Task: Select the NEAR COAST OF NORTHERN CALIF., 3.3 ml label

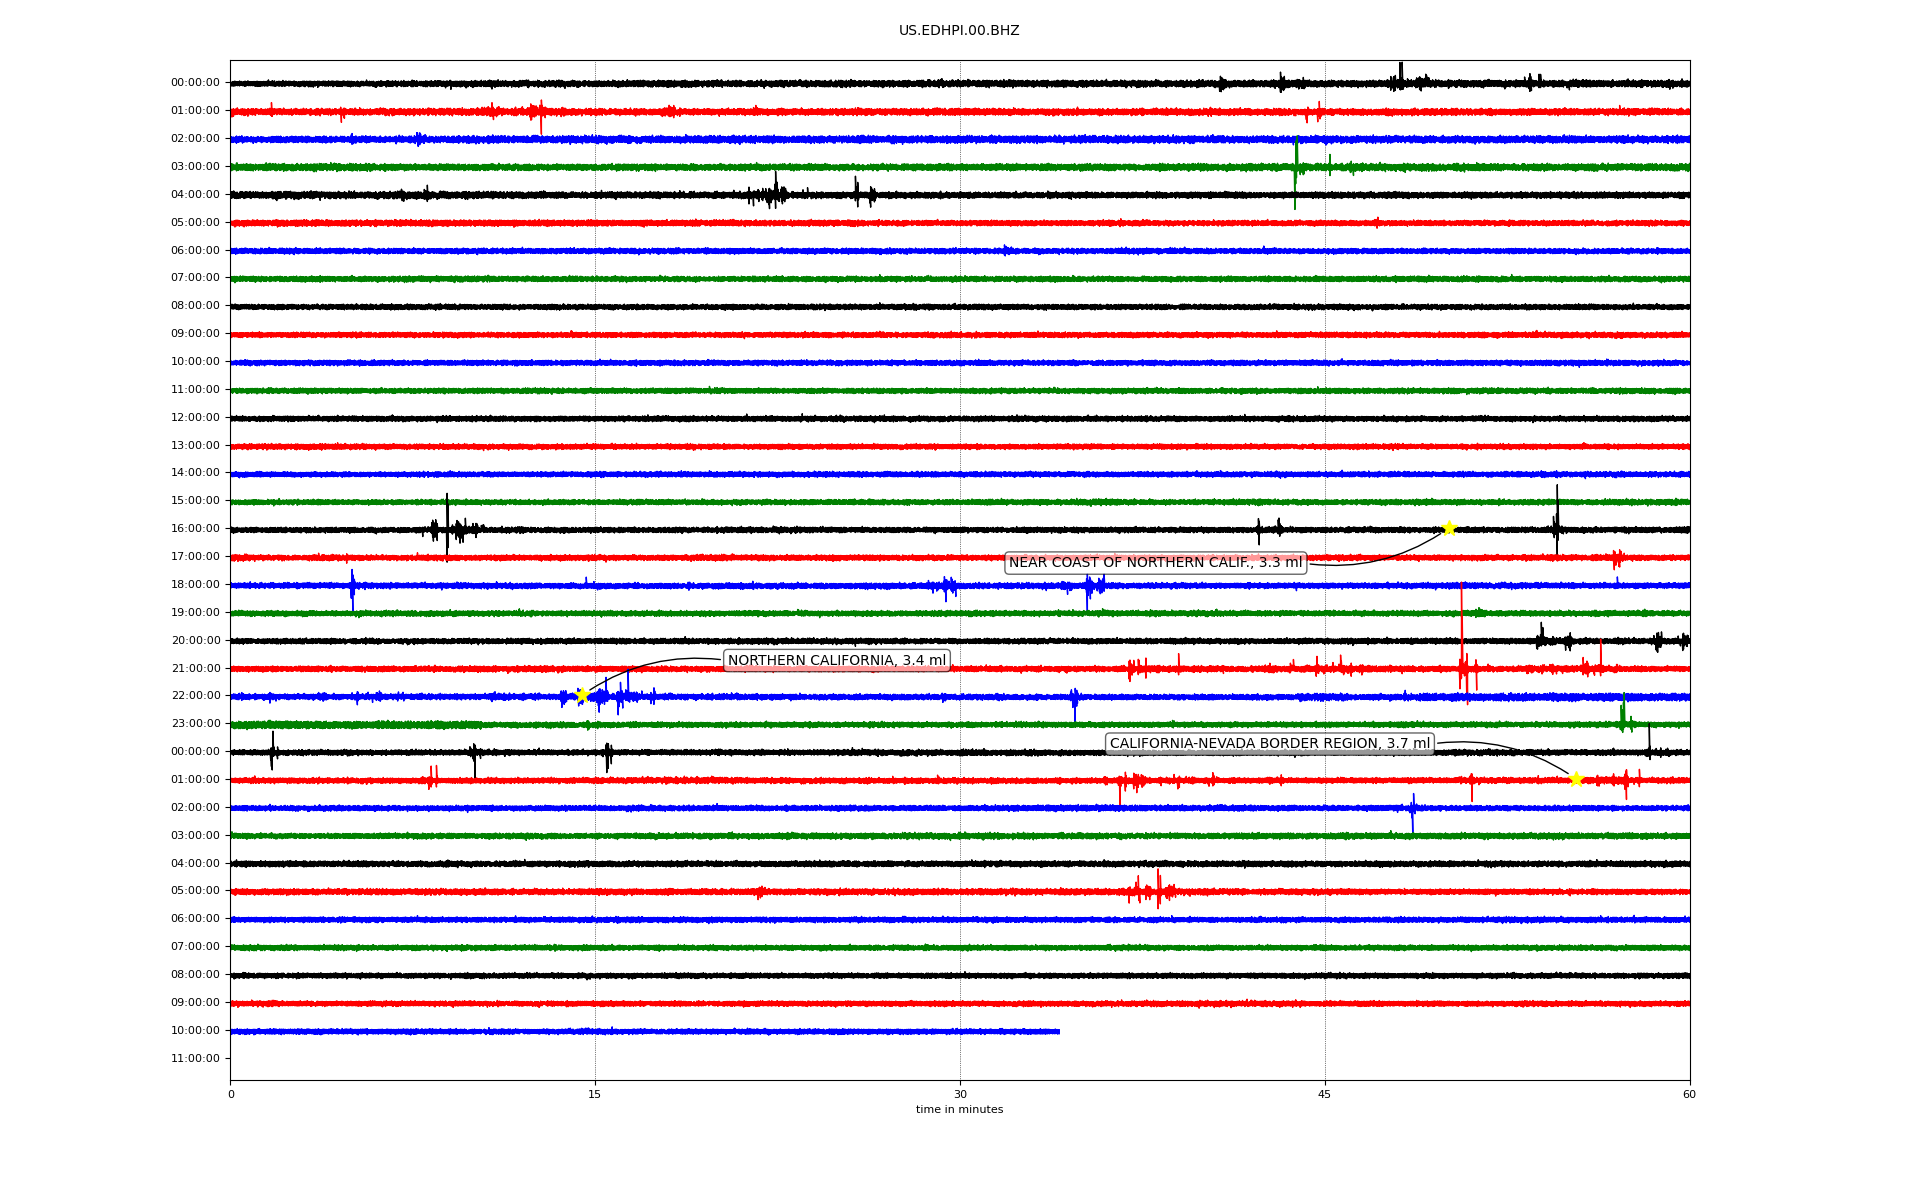Action: pyautogui.click(x=1155, y=563)
